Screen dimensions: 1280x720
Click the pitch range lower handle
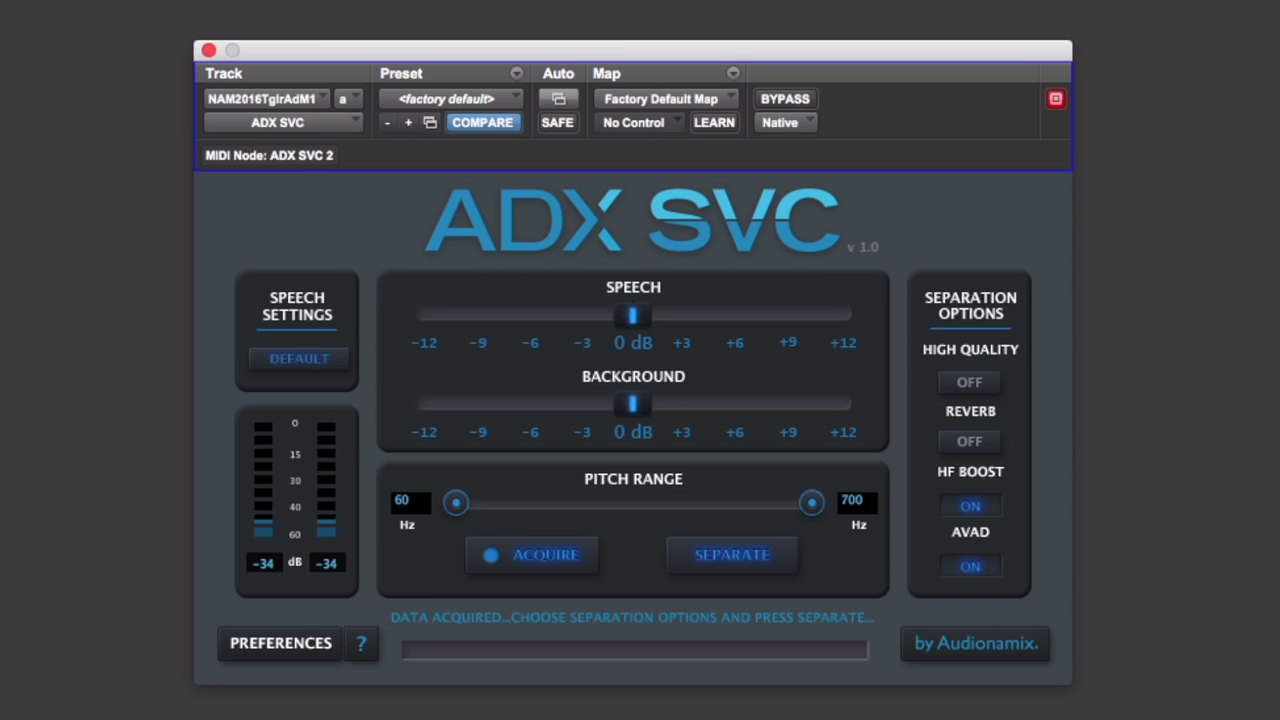pos(456,503)
